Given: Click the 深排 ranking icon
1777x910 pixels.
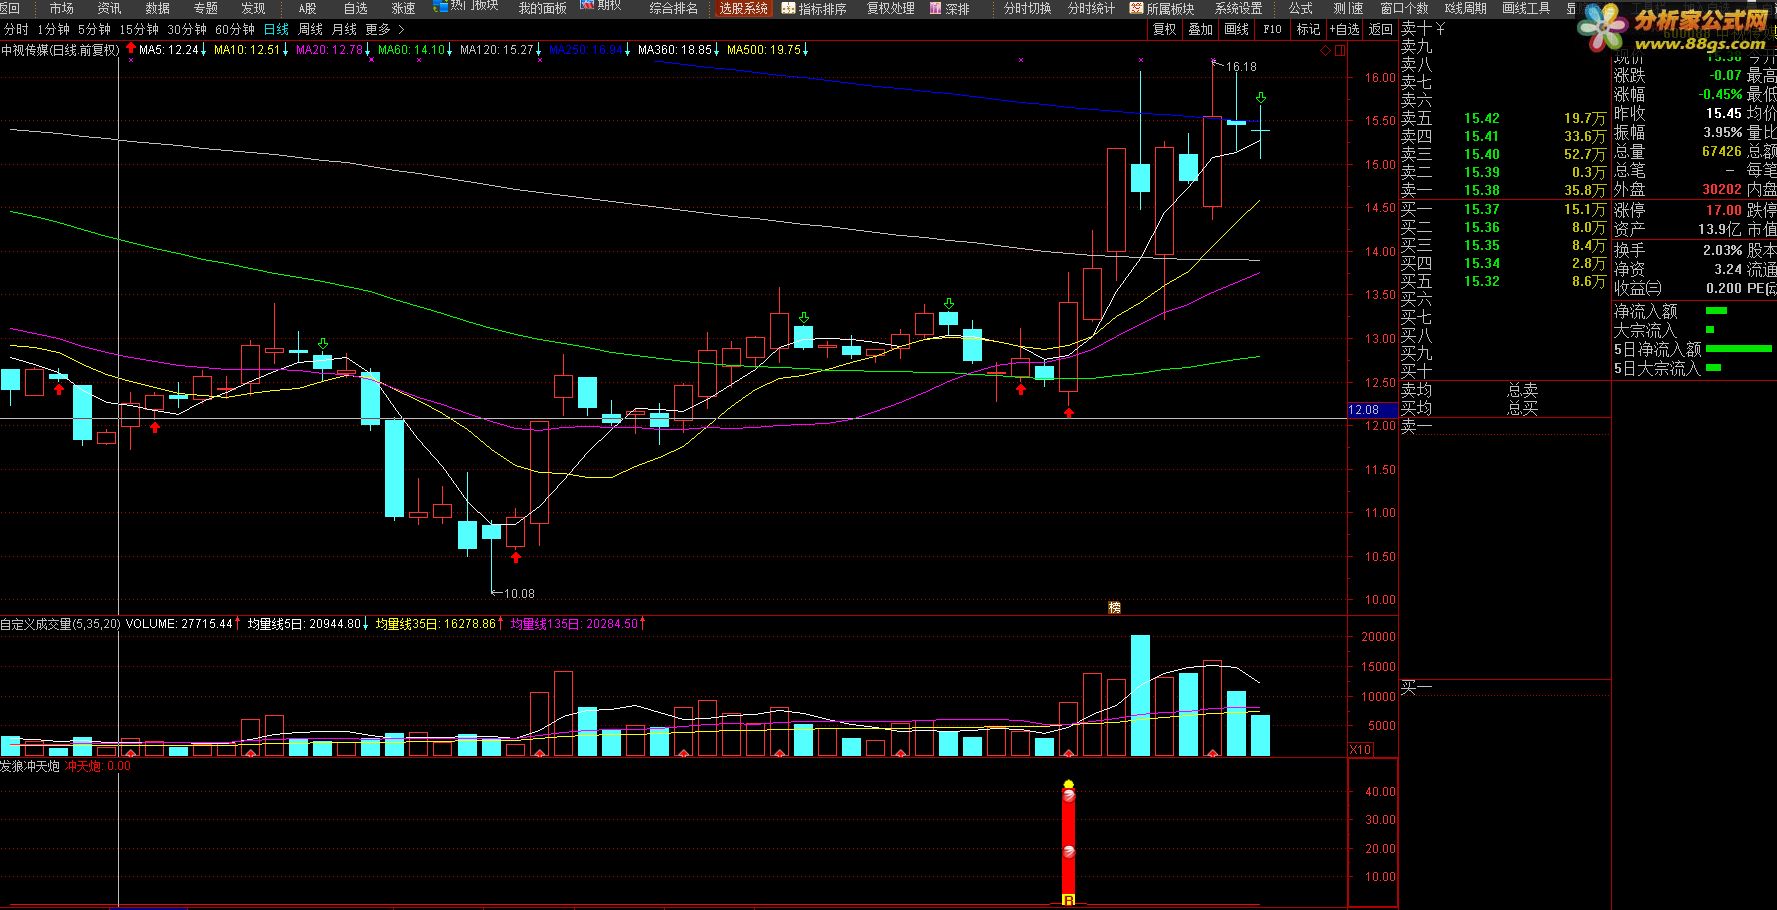Looking at the screenshot, I should tap(936, 8).
